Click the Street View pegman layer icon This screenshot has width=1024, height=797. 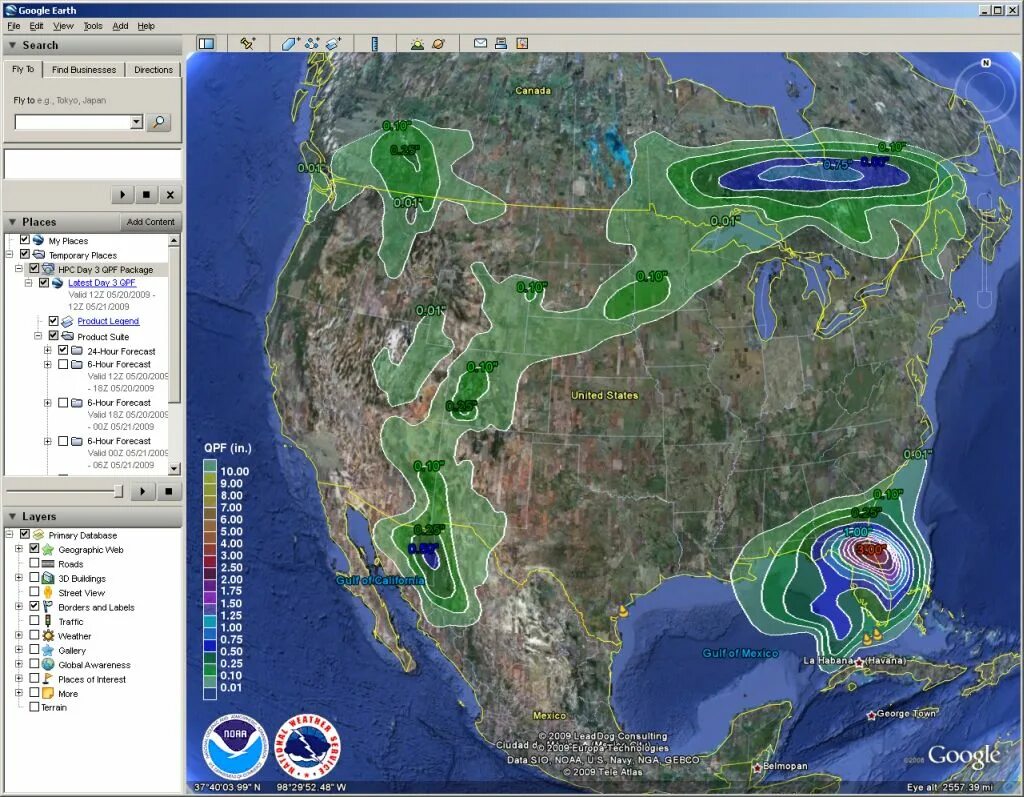coord(48,593)
